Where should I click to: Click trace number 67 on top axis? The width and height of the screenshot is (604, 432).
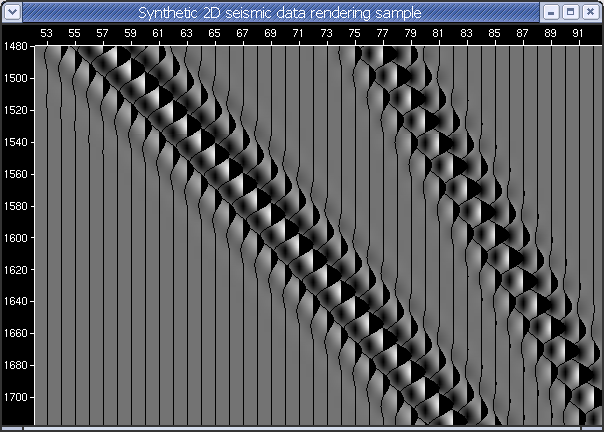pyautogui.click(x=242, y=34)
